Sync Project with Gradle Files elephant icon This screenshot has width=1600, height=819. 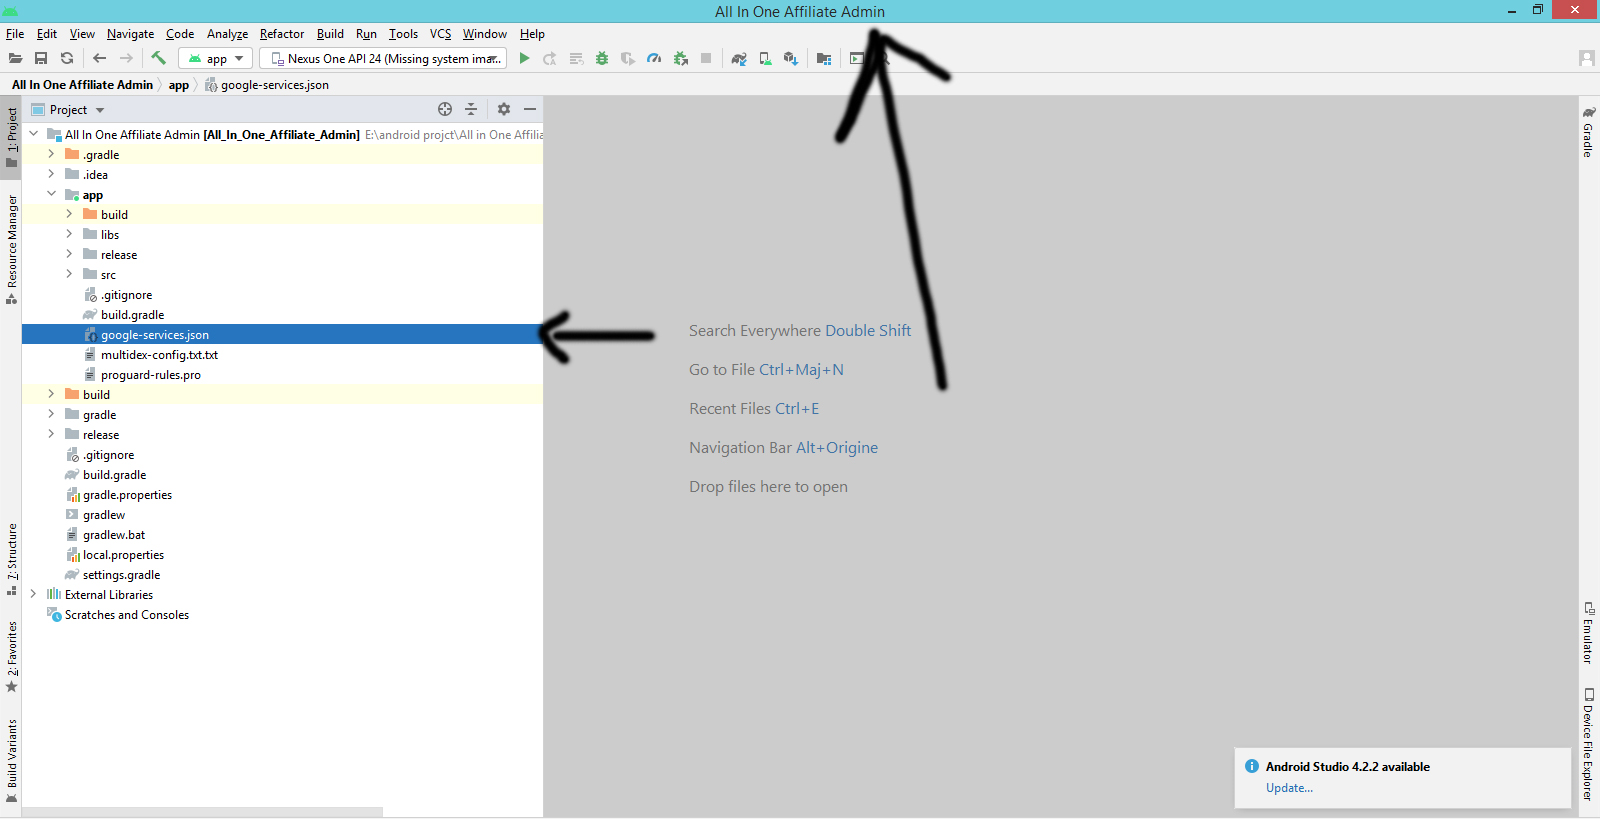(739, 59)
